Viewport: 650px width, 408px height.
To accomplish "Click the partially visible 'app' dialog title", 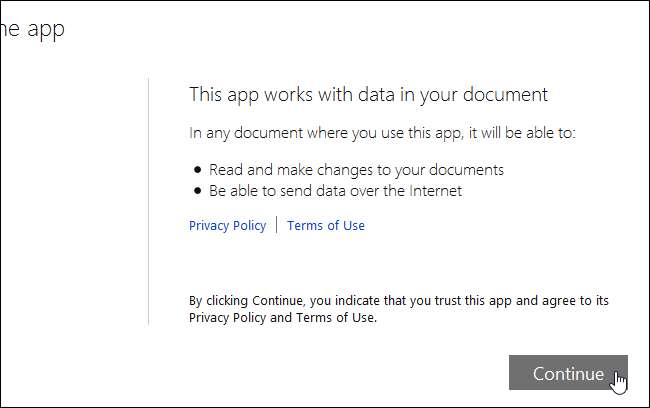I will [x=32, y=29].
